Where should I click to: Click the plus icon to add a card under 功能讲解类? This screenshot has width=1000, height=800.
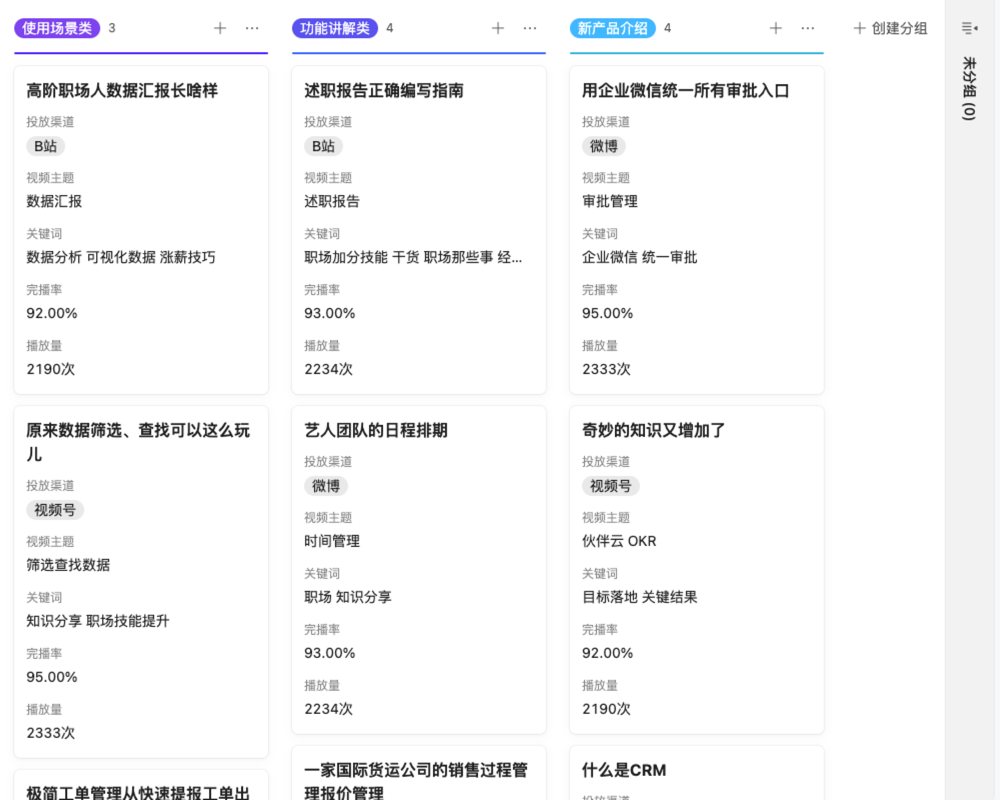[497, 29]
